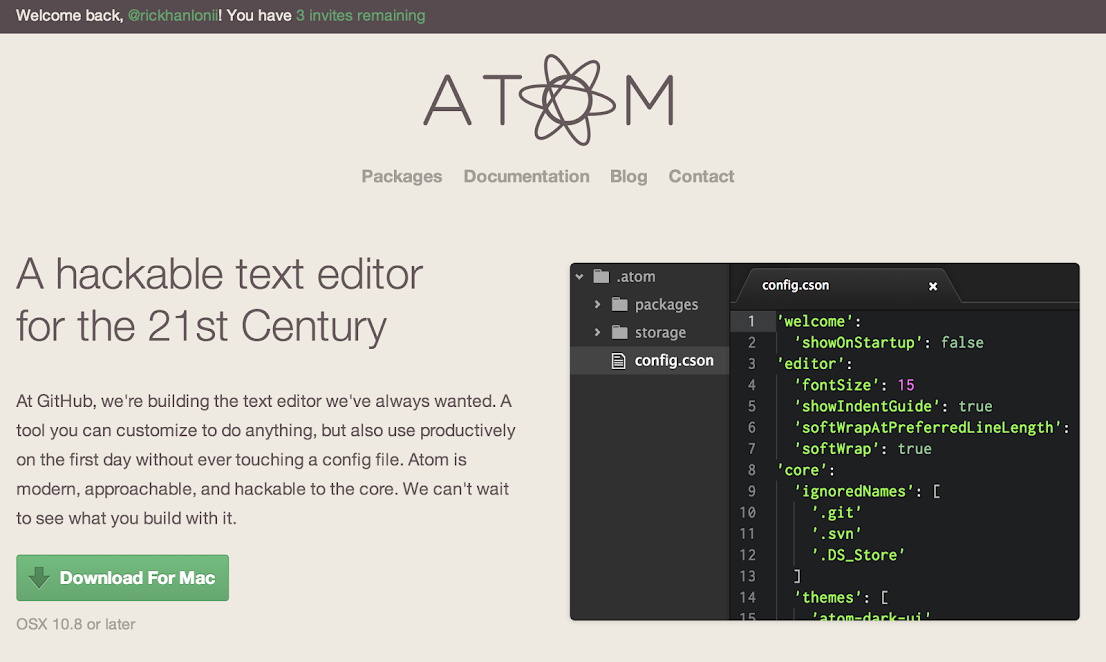This screenshot has height=662, width=1106.
Task: Click the 'ignoredNames' key
Action: pos(853,491)
